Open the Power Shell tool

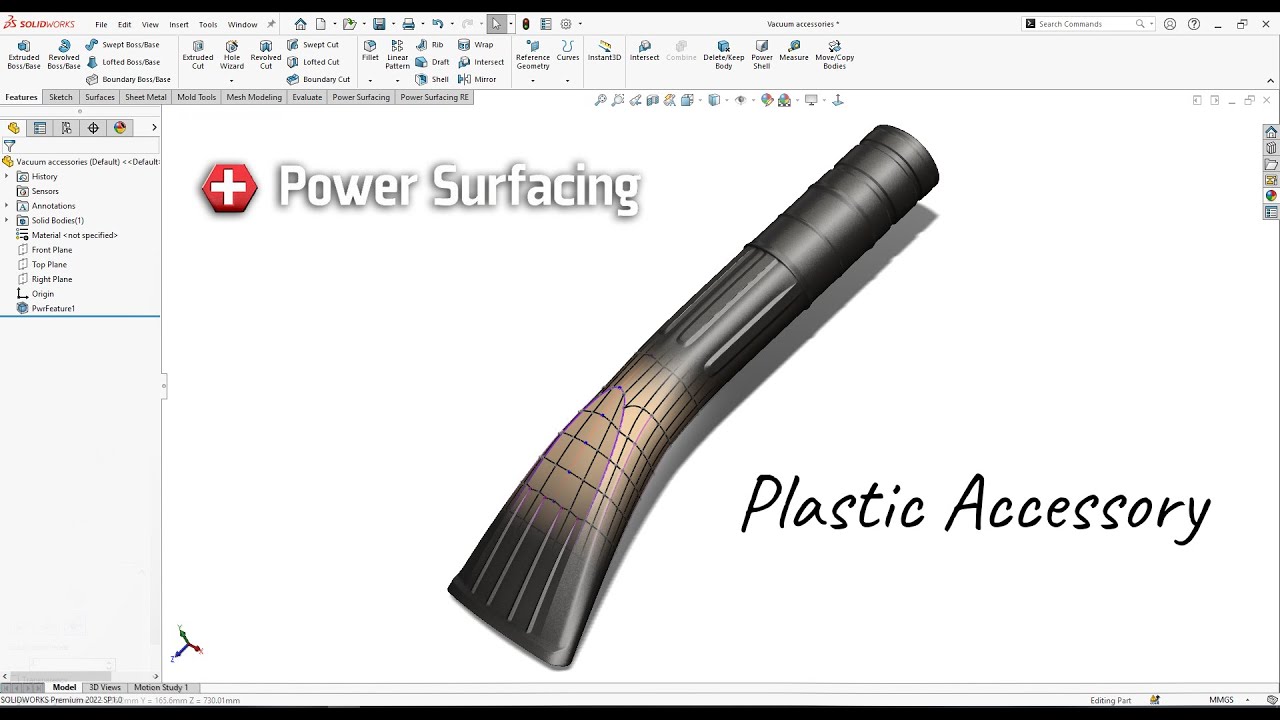tap(762, 54)
